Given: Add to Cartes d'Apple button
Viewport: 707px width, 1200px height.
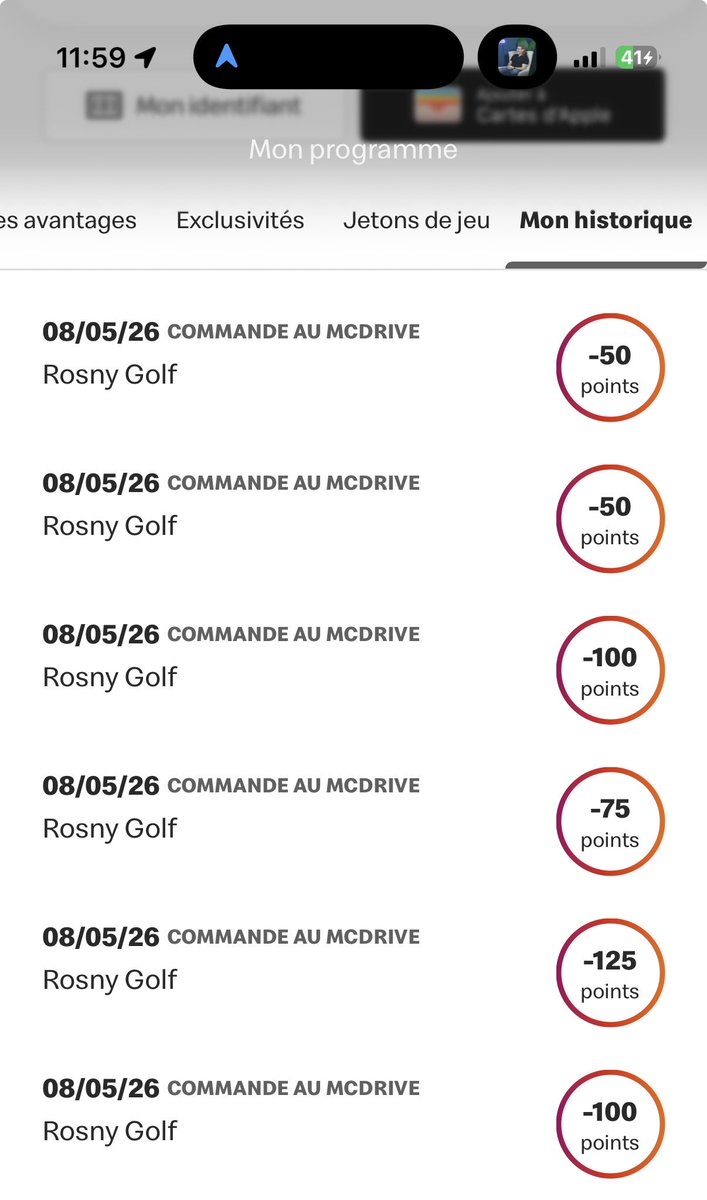Looking at the screenshot, I should click(x=512, y=105).
